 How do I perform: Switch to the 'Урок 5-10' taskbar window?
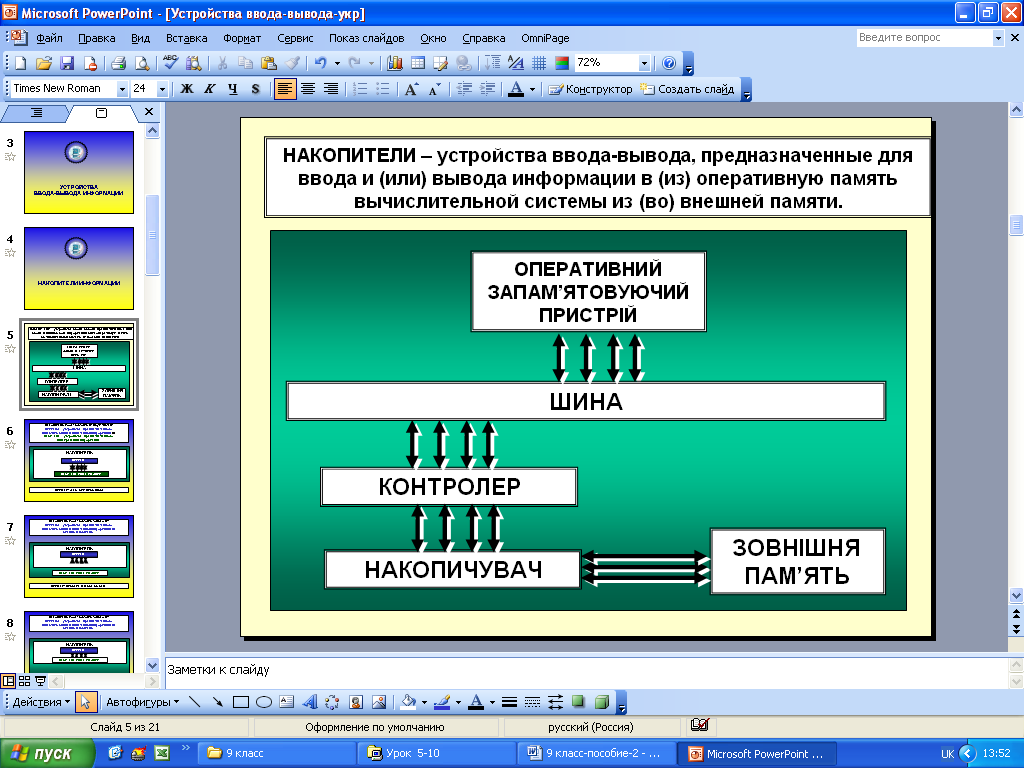pos(437,753)
